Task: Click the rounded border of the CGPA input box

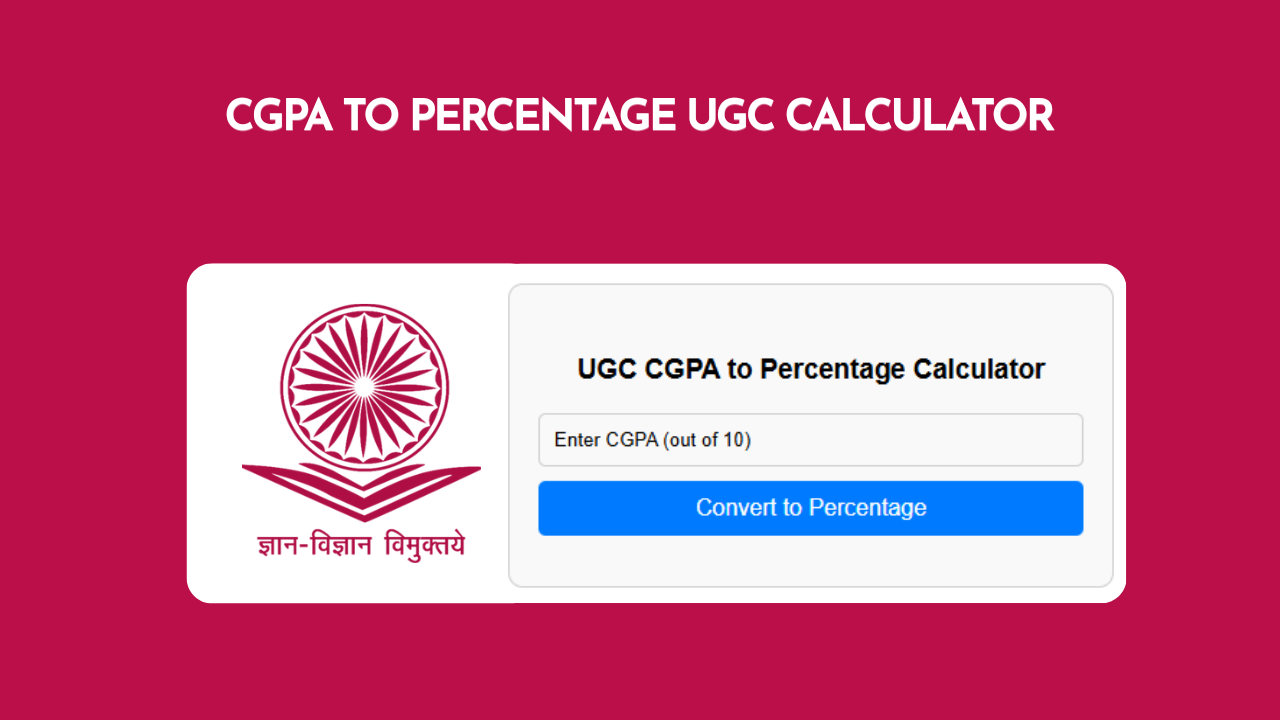Action: click(x=810, y=414)
